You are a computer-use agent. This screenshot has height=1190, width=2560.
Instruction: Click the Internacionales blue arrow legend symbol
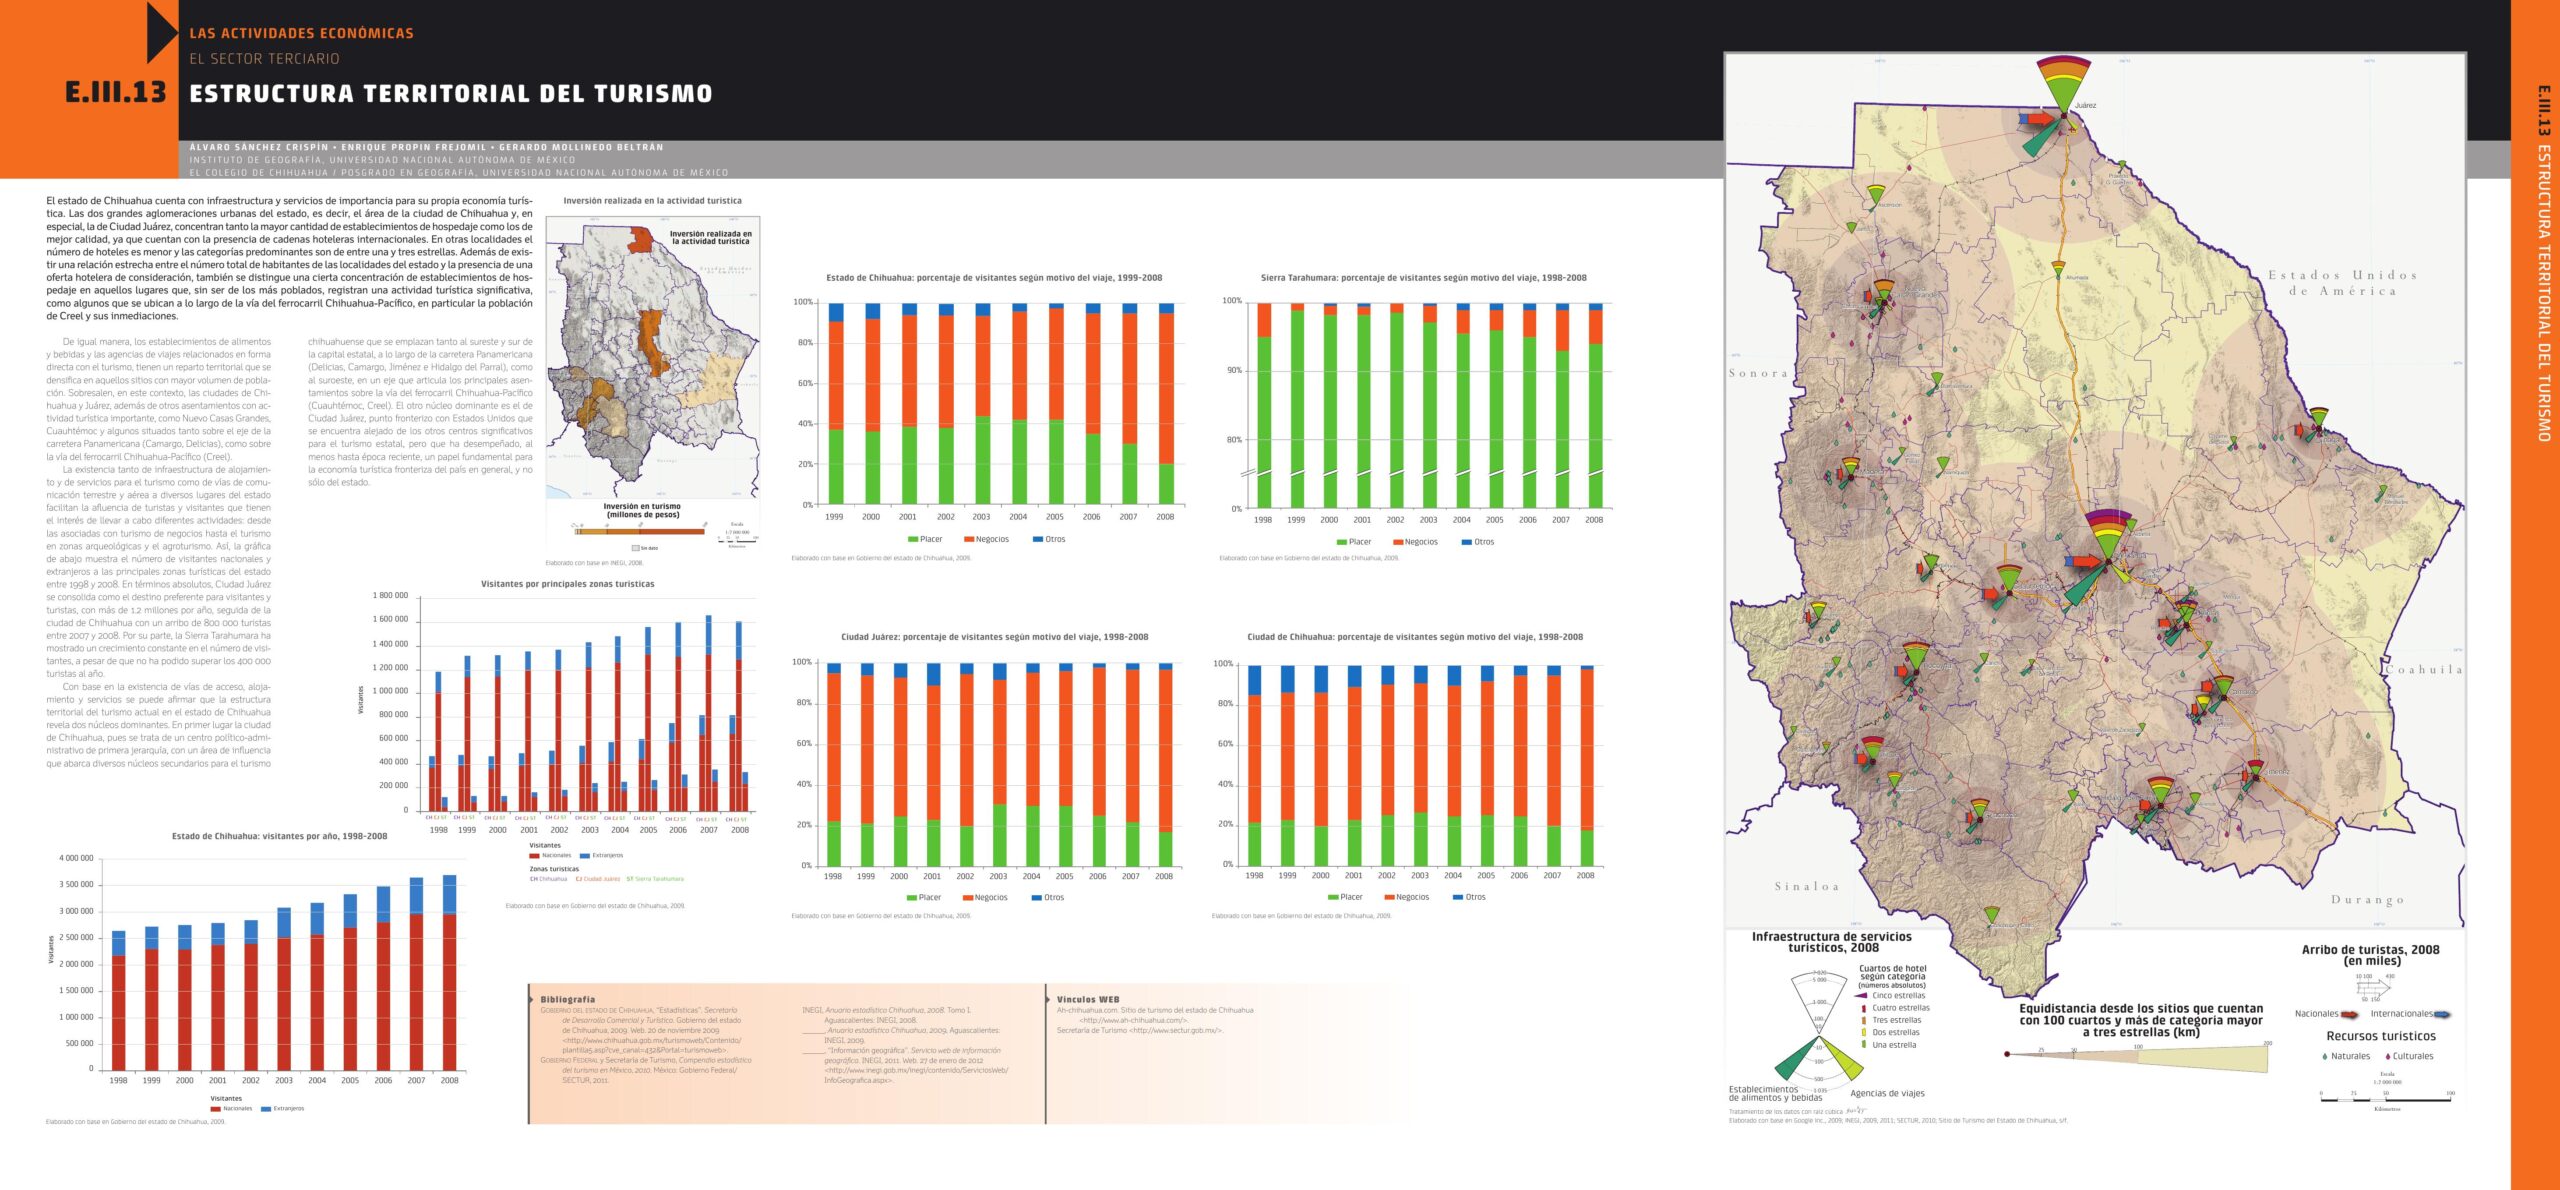point(2442,1014)
